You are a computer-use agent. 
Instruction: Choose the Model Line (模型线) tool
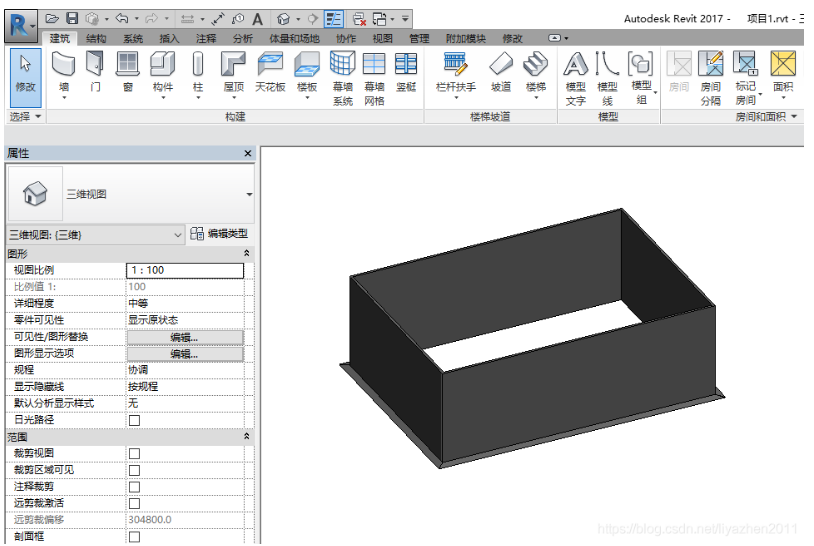(607, 78)
